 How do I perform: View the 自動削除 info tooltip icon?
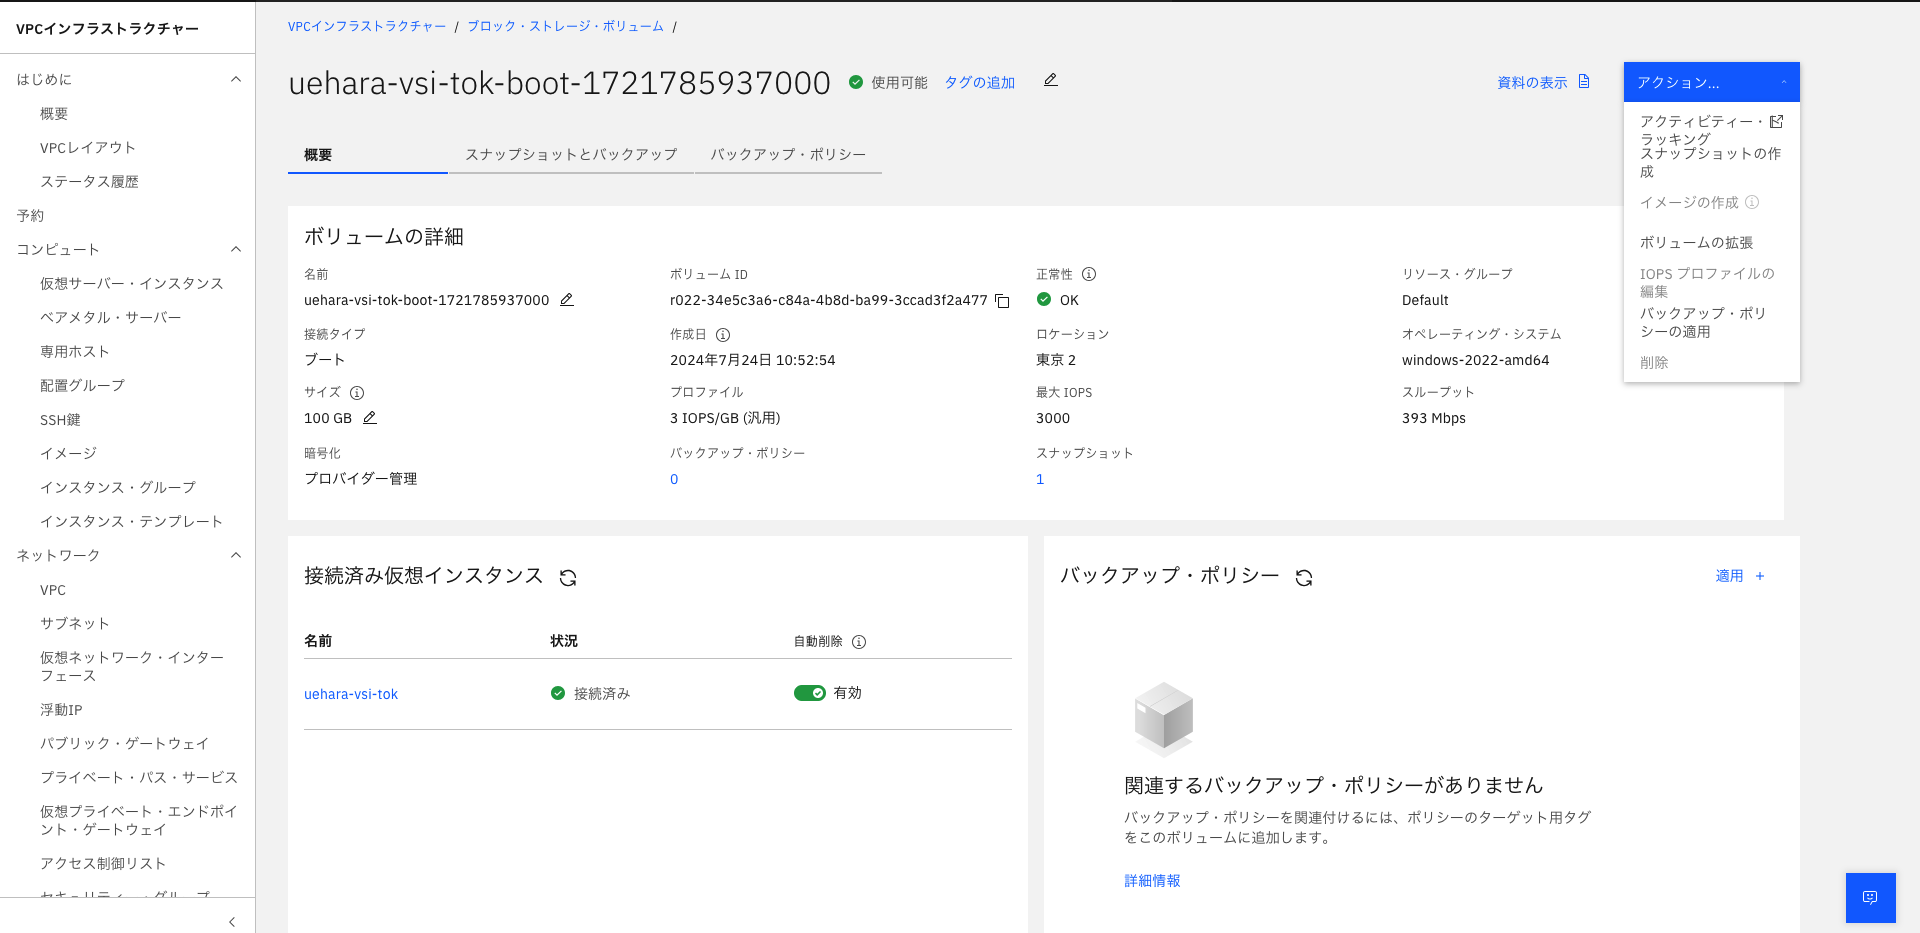point(861,641)
